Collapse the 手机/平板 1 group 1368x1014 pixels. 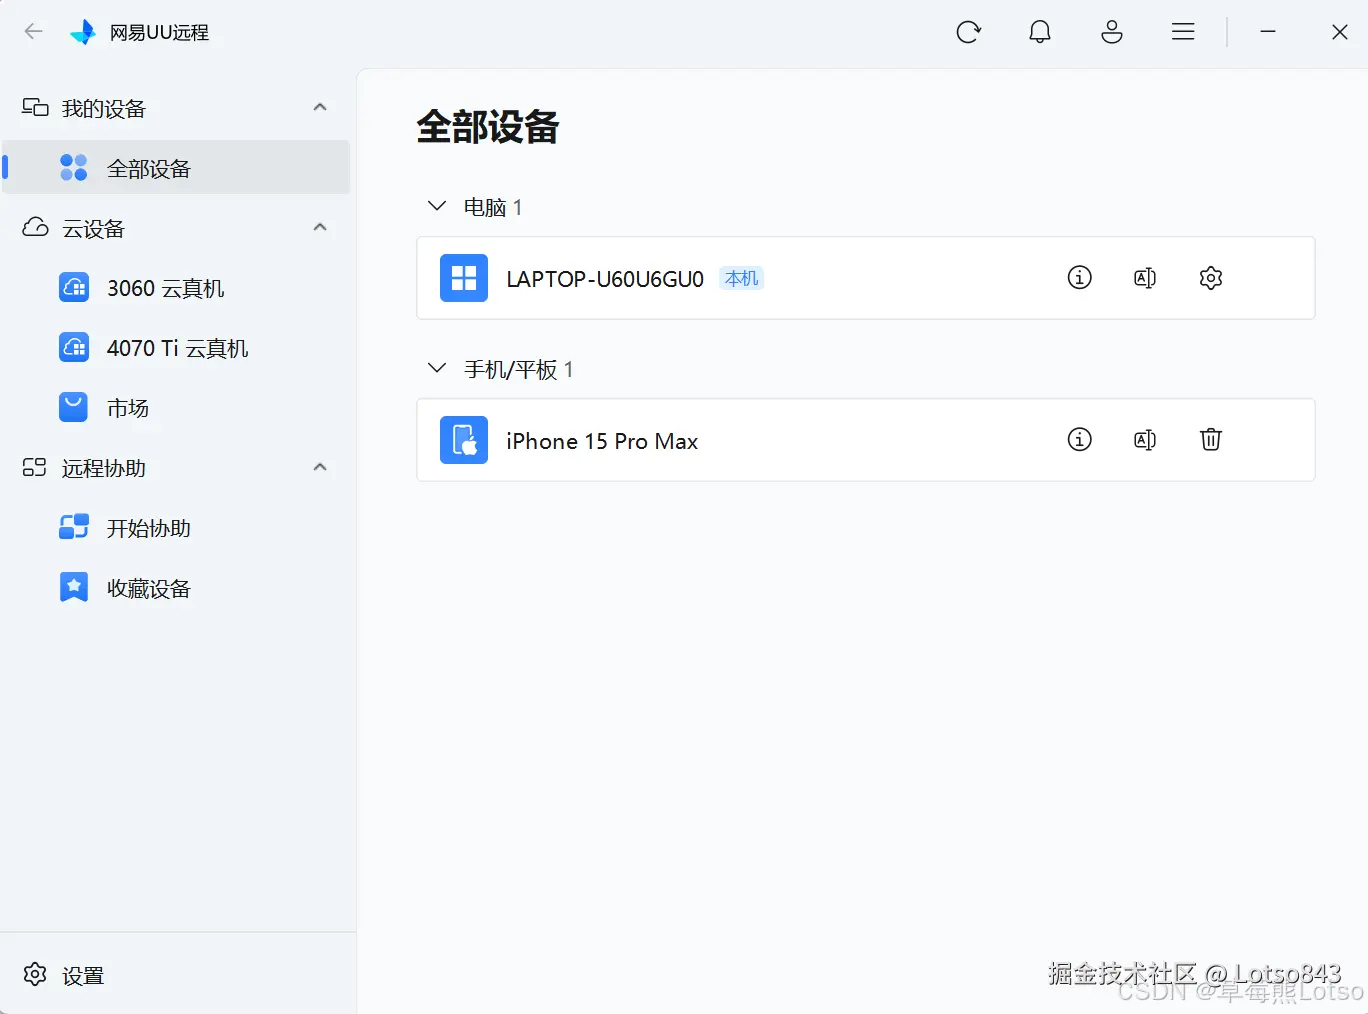437,368
